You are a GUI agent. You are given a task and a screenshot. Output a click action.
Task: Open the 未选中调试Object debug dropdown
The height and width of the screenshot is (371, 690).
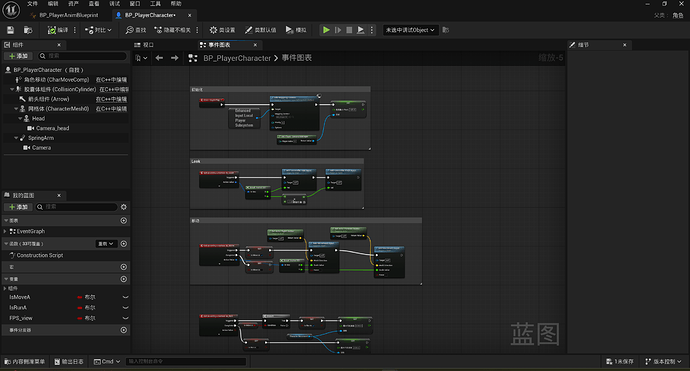[411, 30]
